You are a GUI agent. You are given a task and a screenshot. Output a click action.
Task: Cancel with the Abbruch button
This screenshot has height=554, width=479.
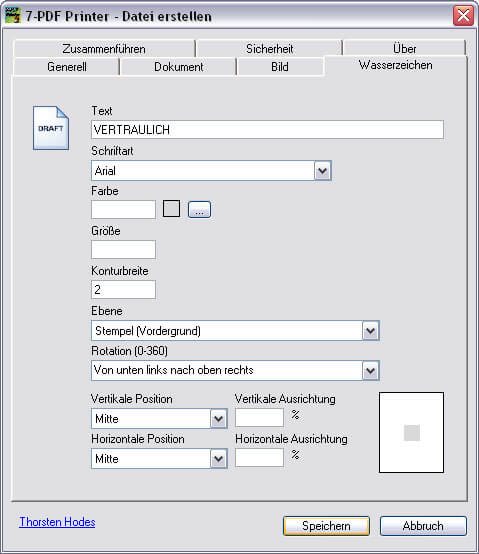click(423, 526)
